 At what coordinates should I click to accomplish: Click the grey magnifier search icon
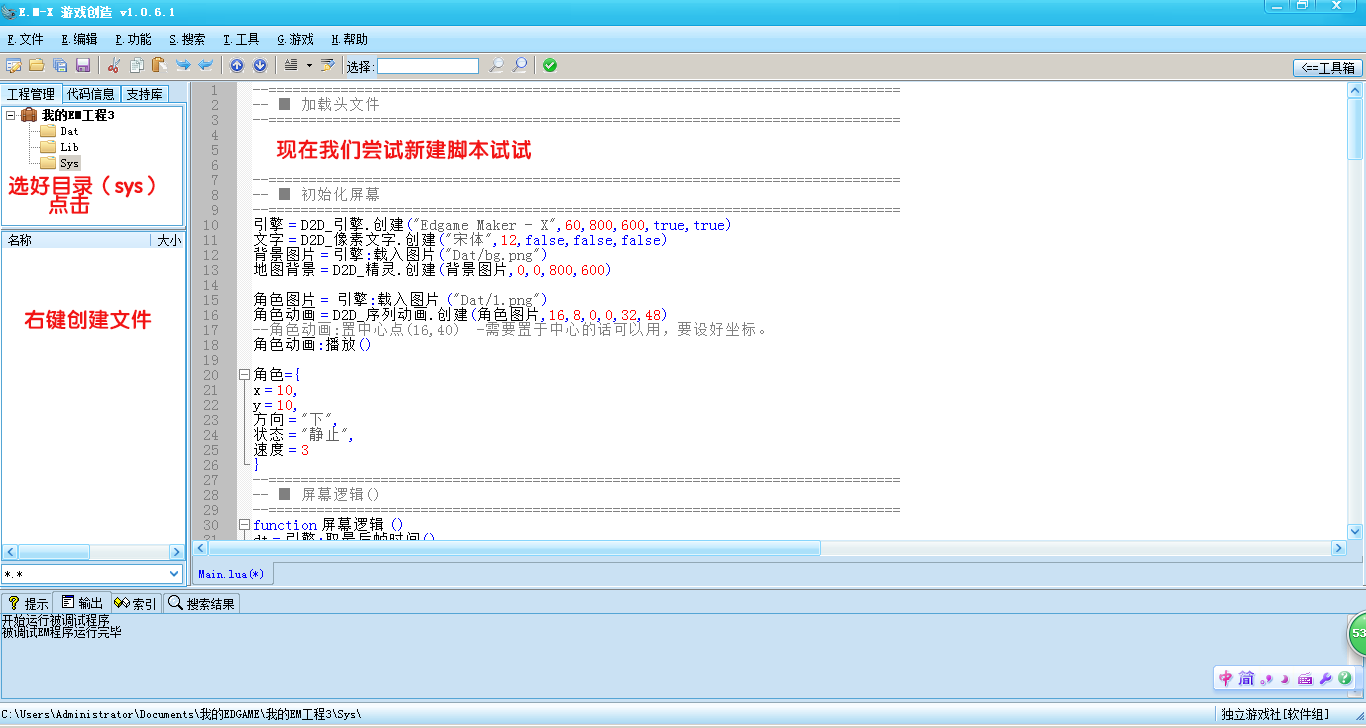coord(496,66)
